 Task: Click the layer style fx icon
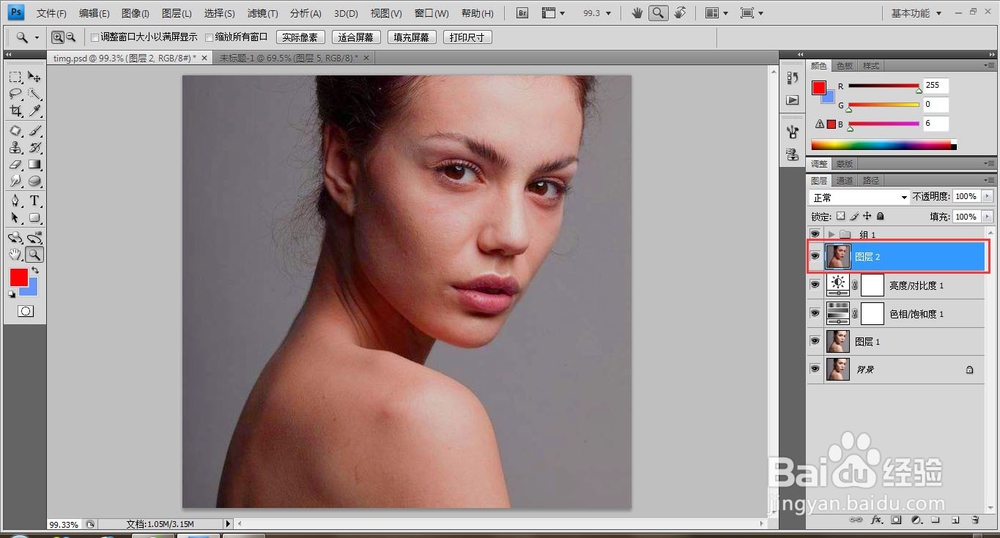pos(877,520)
